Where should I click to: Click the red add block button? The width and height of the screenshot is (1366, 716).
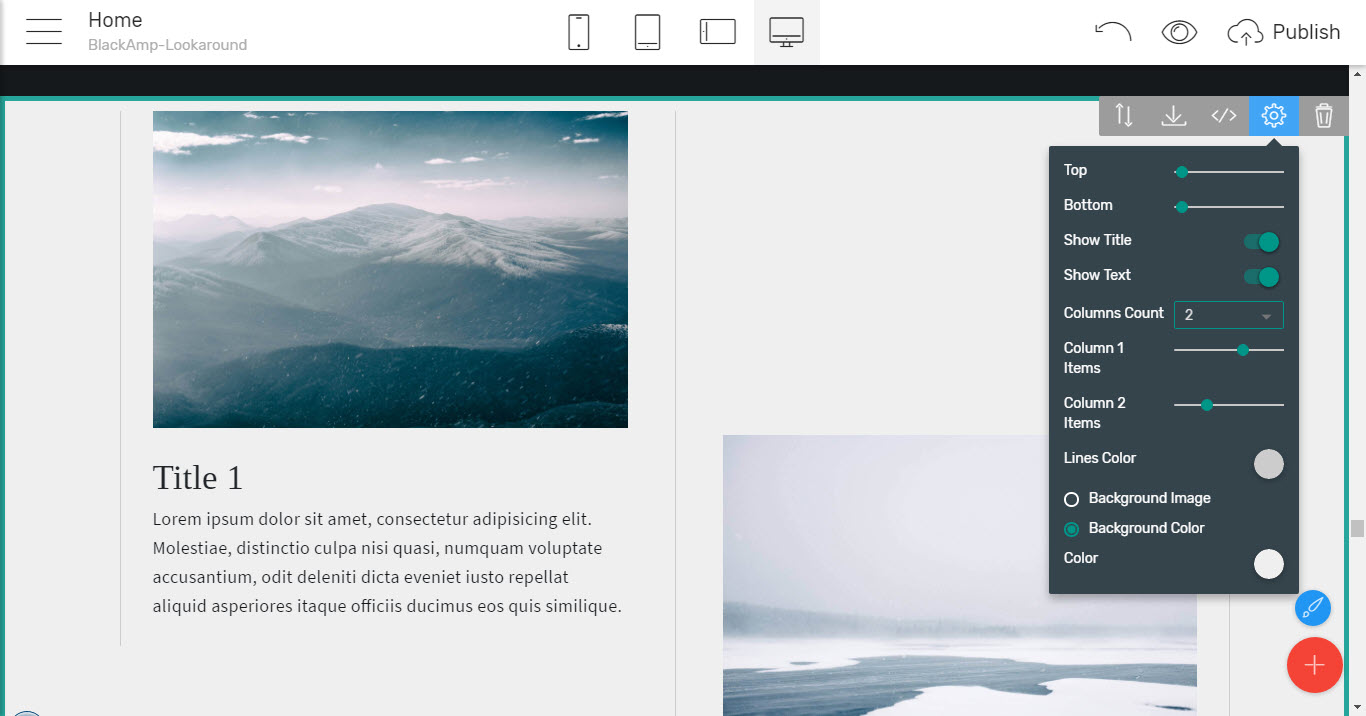pyautogui.click(x=1314, y=665)
